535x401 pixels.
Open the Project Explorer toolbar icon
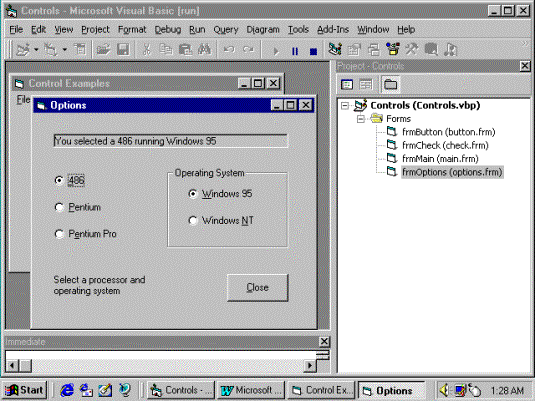tap(335, 49)
